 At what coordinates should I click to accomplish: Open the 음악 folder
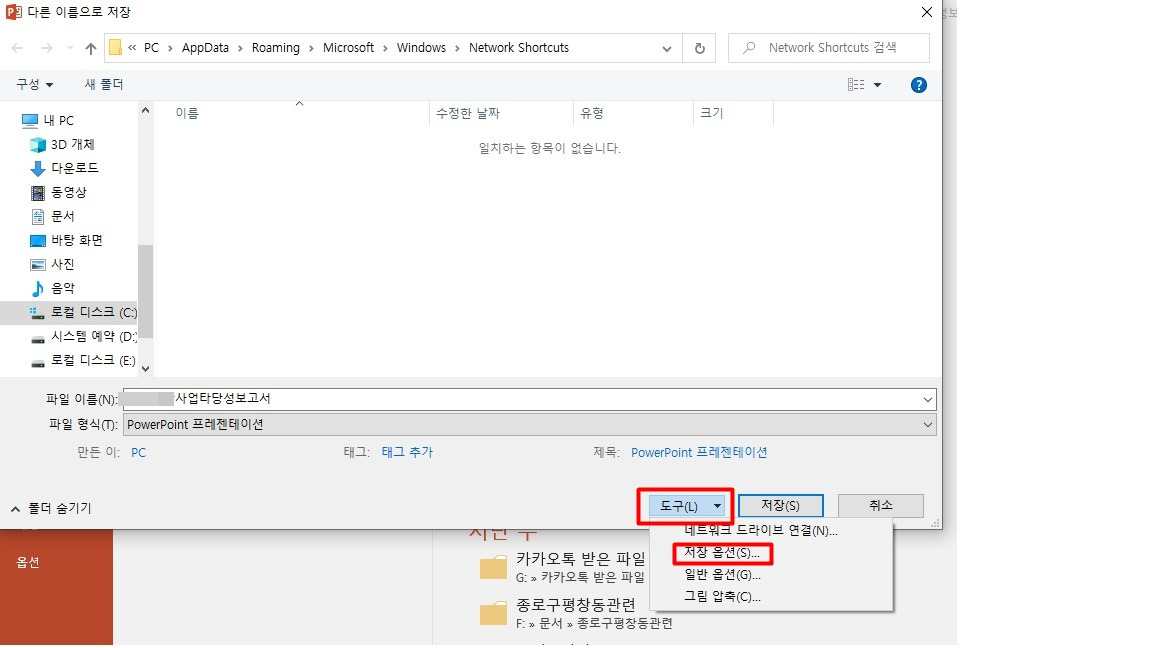[x=52, y=289]
